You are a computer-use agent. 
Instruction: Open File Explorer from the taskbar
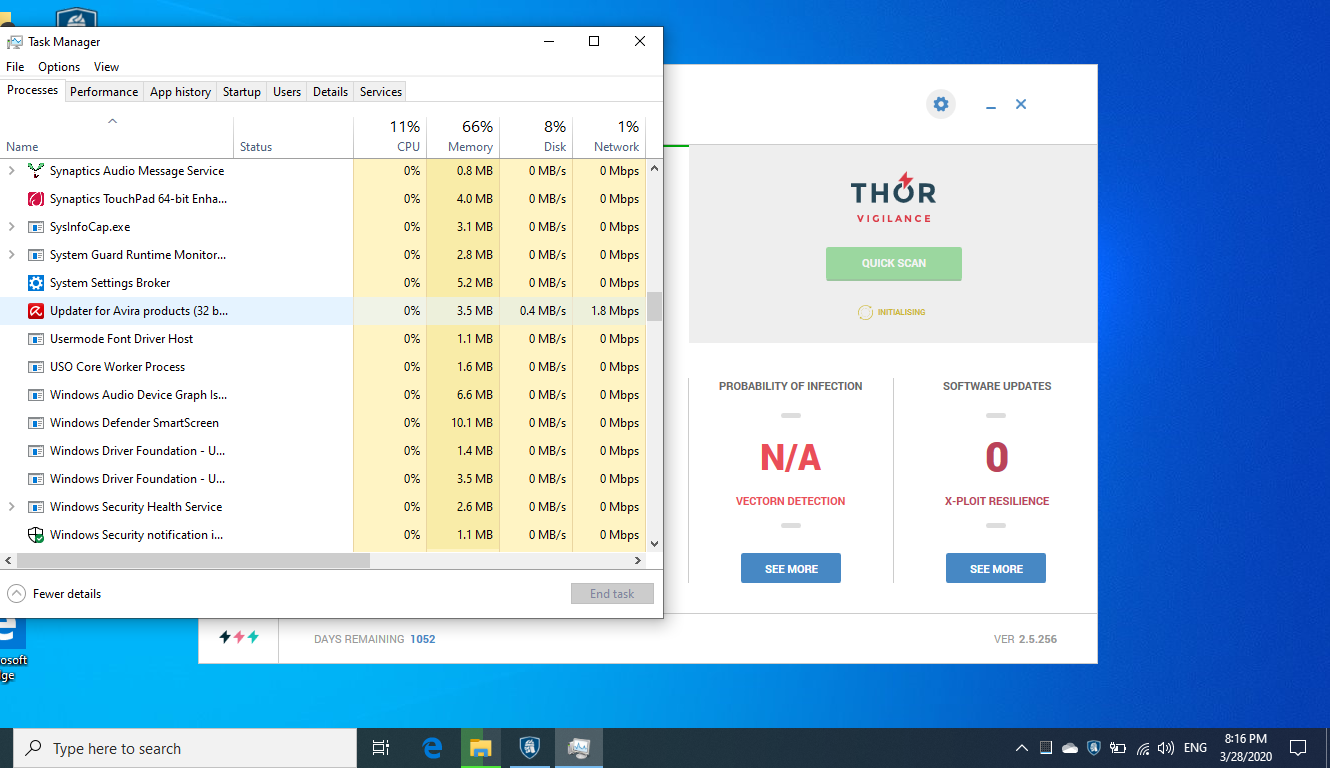(x=481, y=748)
